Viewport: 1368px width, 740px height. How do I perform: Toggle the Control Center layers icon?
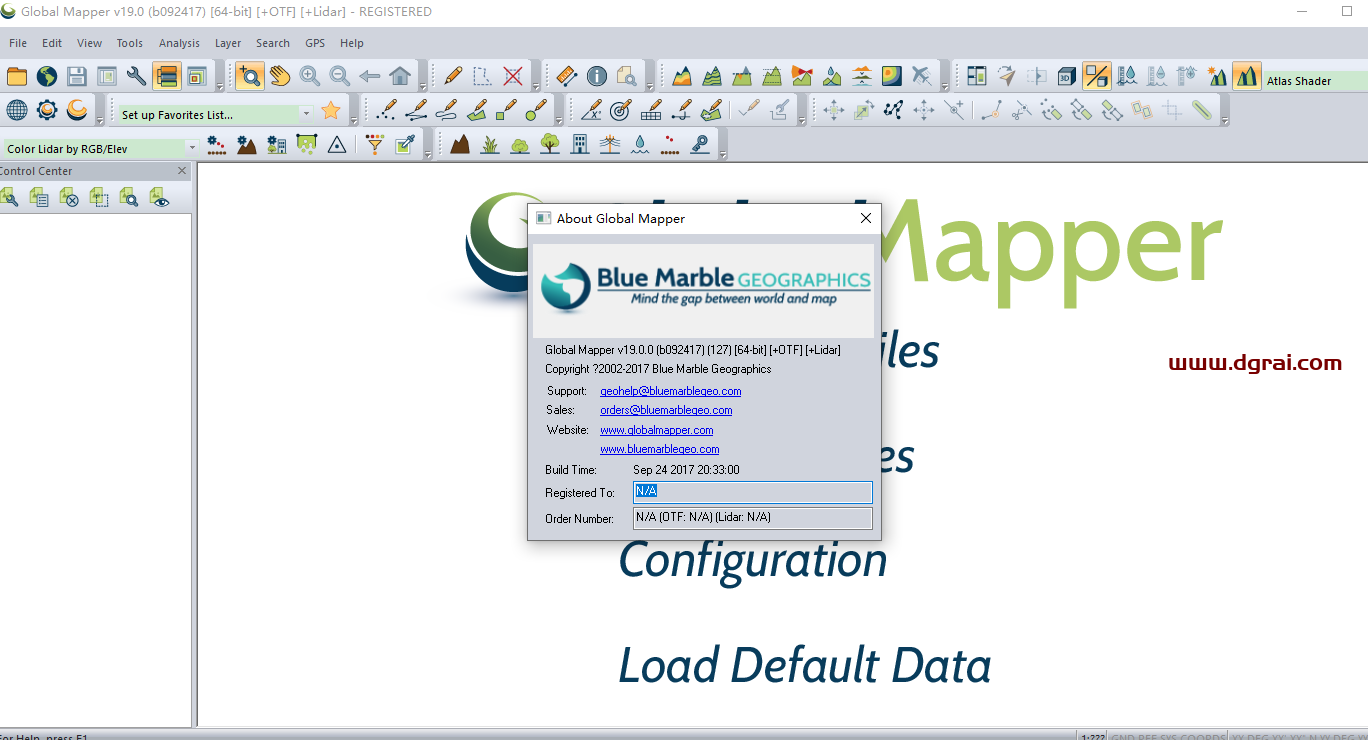pyautogui.click(x=167, y=76)
